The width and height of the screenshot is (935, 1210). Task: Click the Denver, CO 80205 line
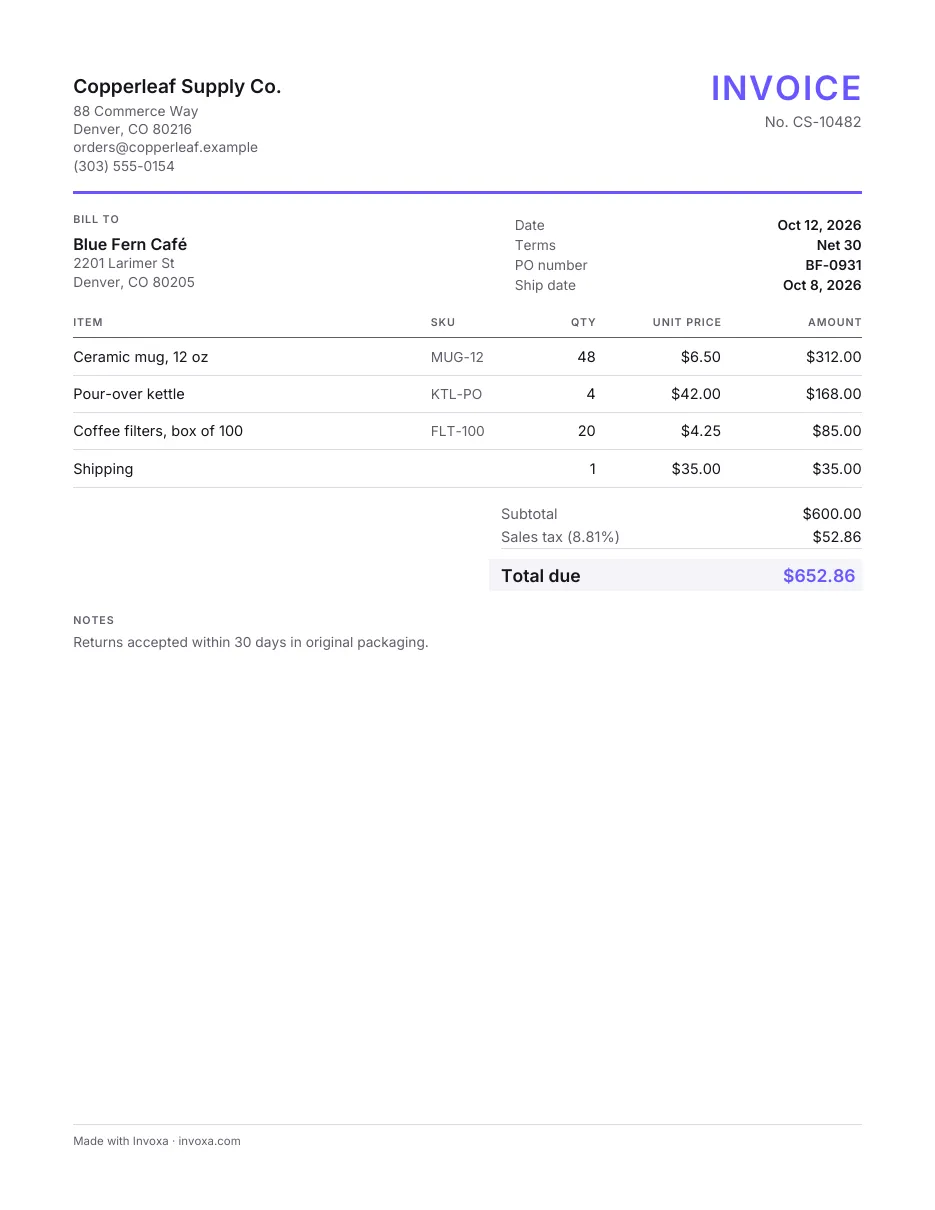click(x=134, y=282)
